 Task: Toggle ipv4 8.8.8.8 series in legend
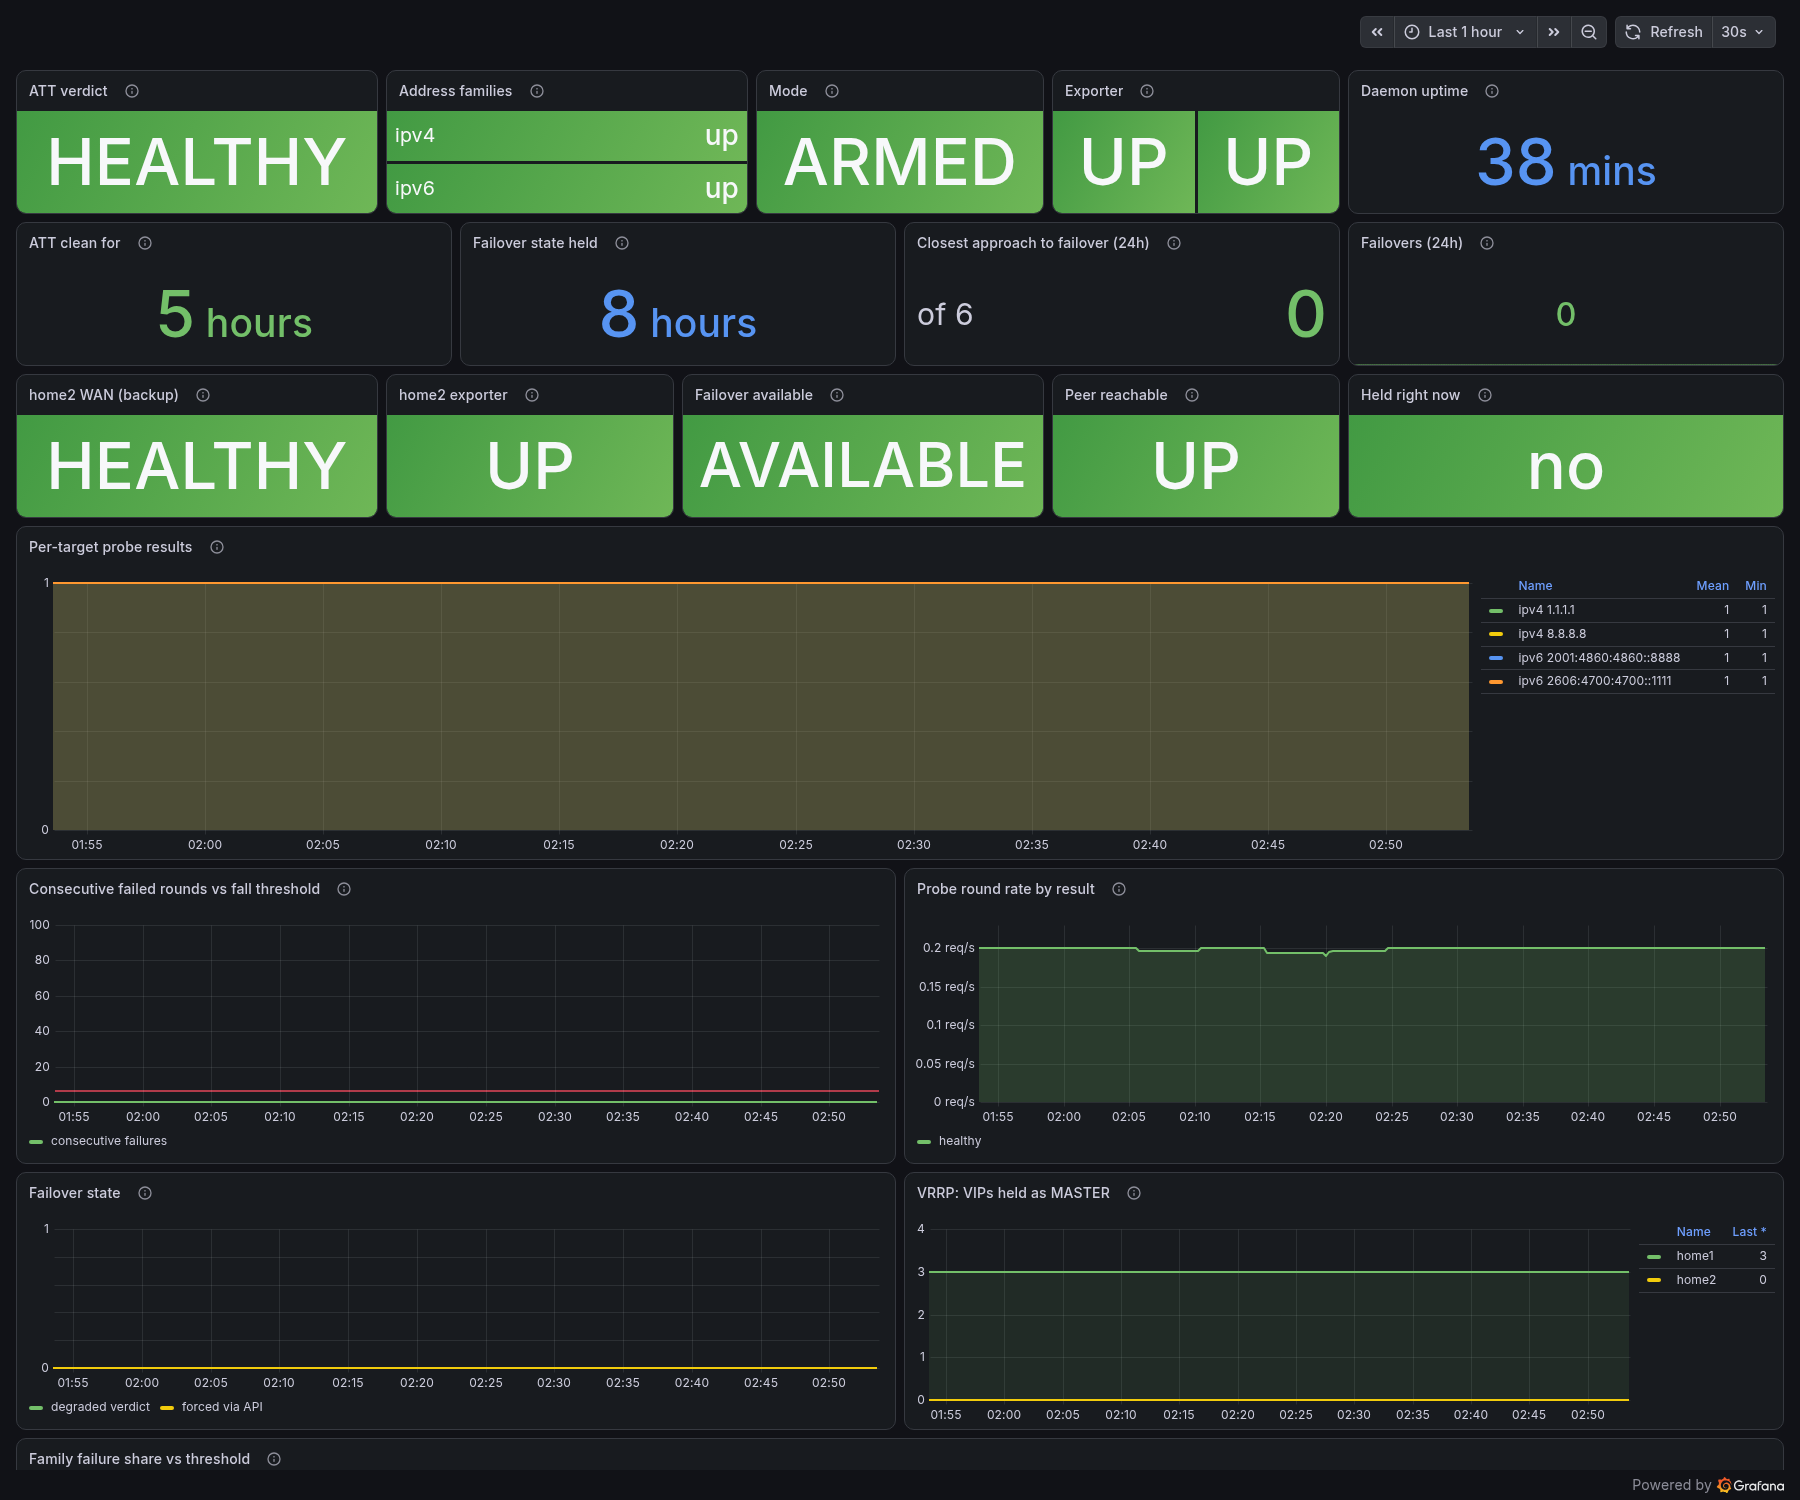pos(1552,634)
